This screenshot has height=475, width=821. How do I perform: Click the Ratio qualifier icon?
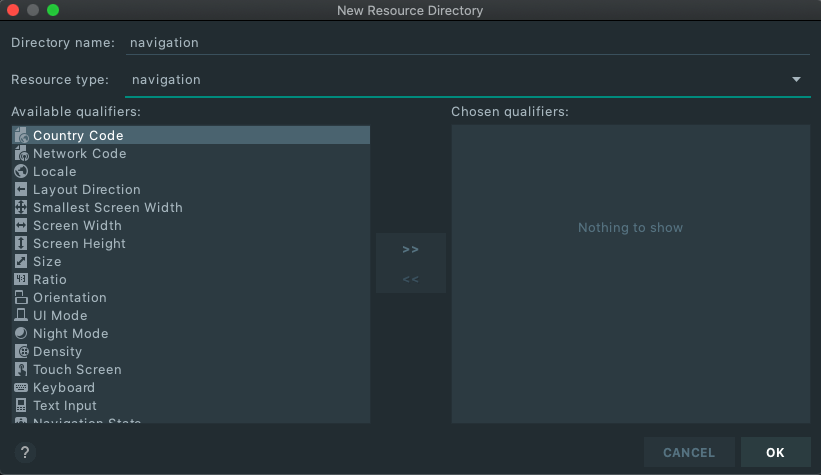coord(21,279)
